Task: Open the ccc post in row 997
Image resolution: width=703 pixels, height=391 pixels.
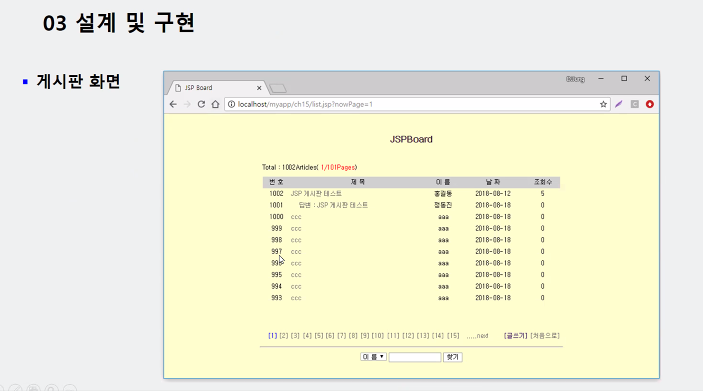Action: click(x=296, y=252)
